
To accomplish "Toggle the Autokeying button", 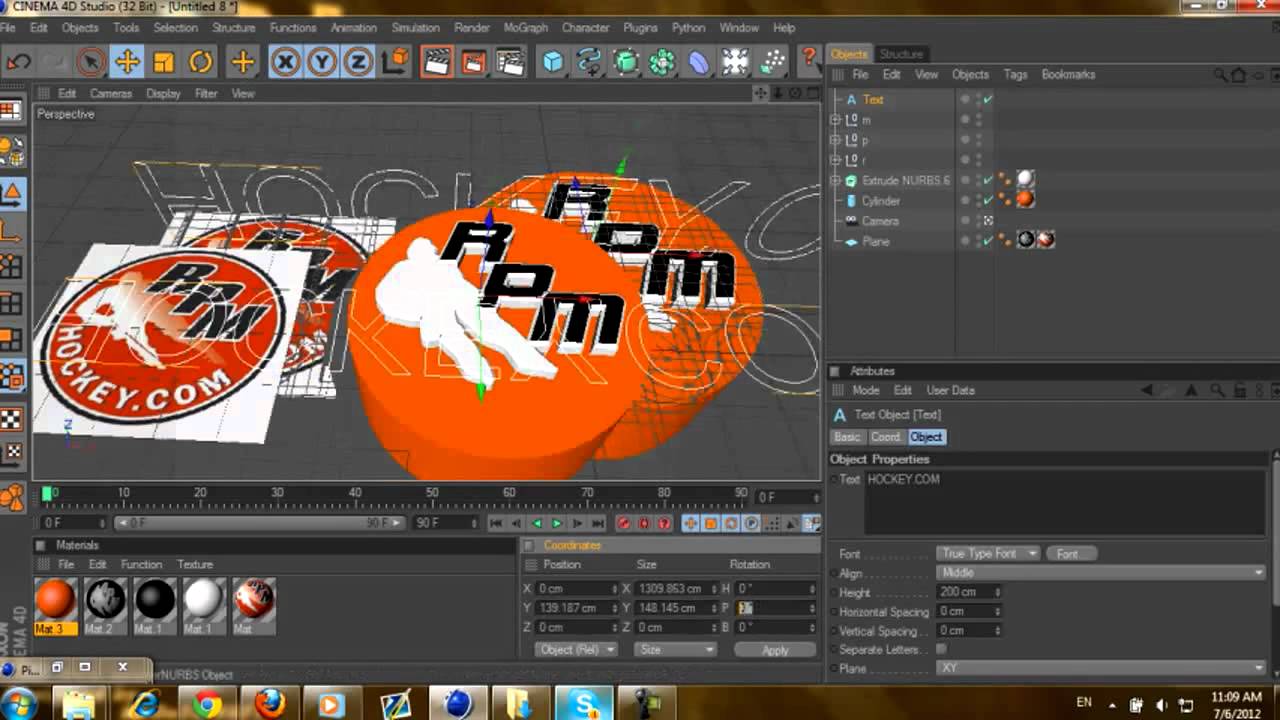I will point(644,523).
